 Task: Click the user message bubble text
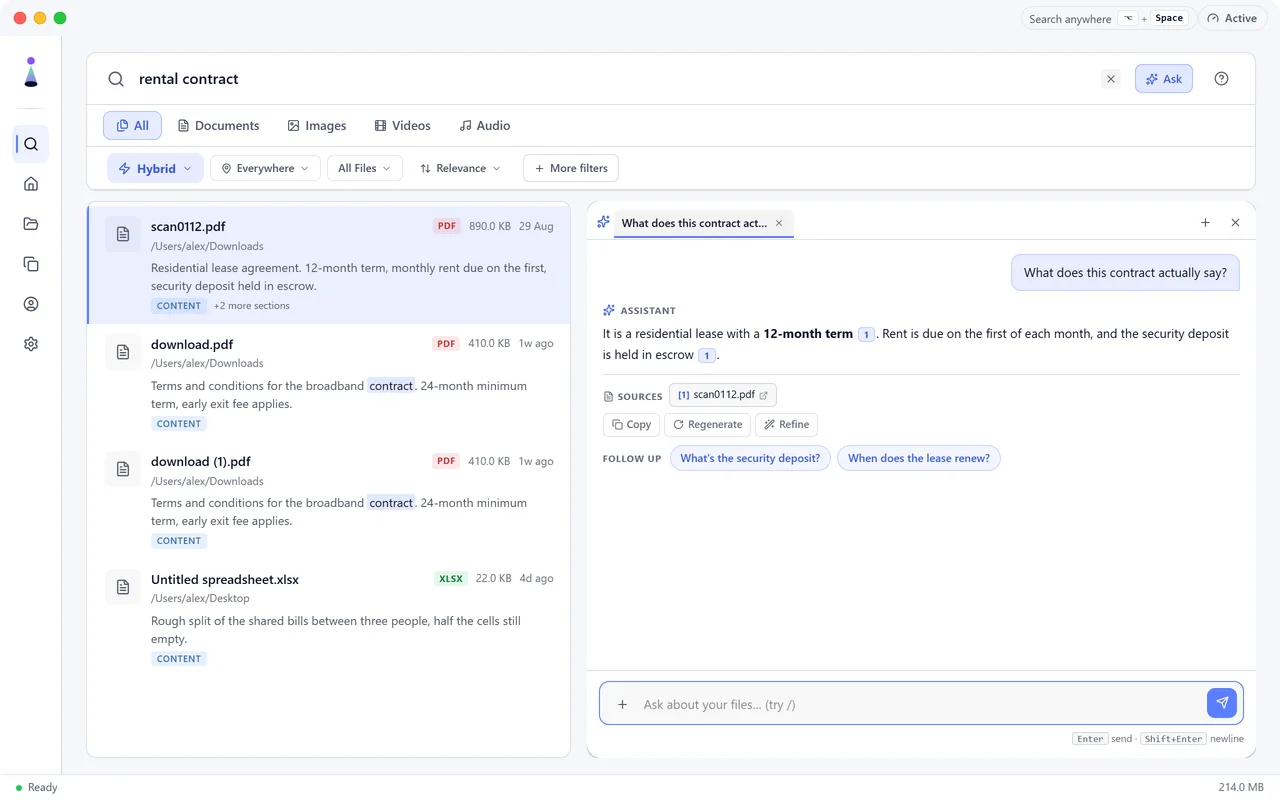1125,273
